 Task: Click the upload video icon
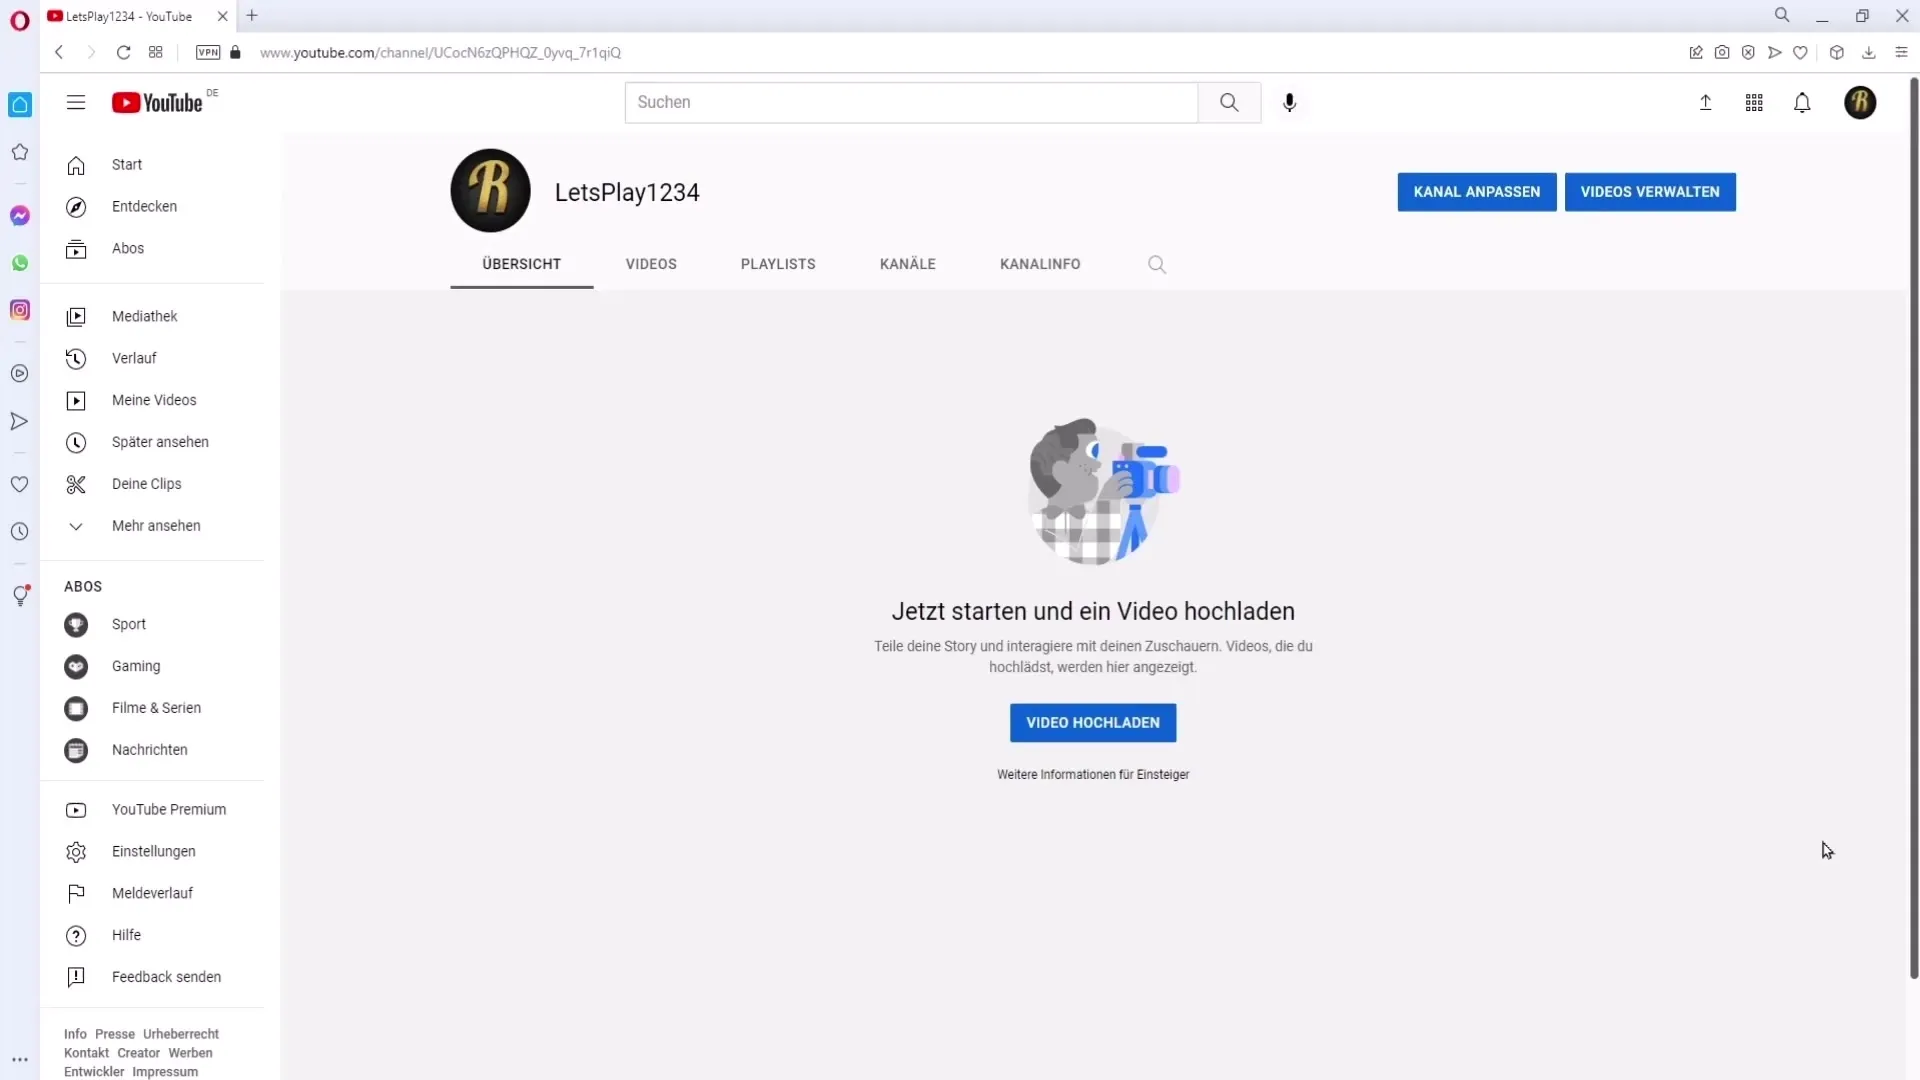[1705, 102]
